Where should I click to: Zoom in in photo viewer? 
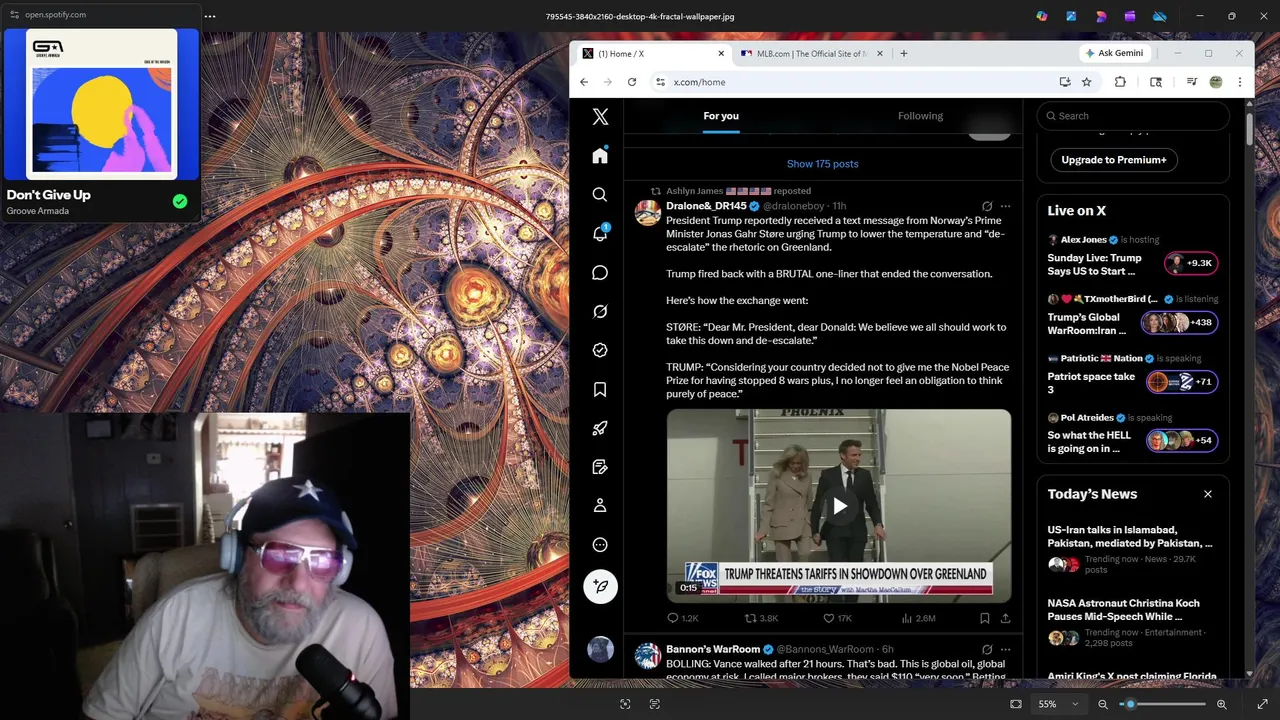tap(1221, 704)
